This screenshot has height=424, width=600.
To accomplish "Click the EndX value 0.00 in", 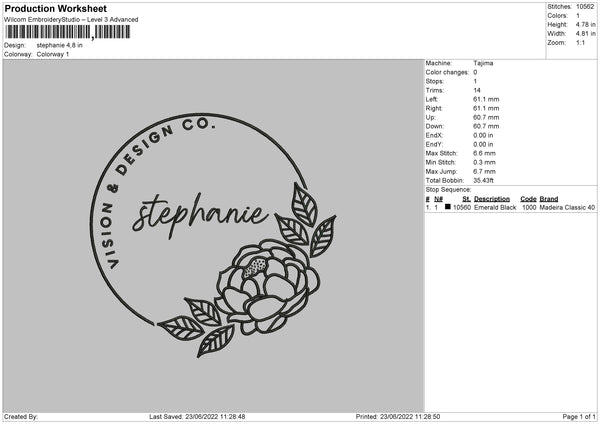I will pyautogui.click(x=483, y=135).
